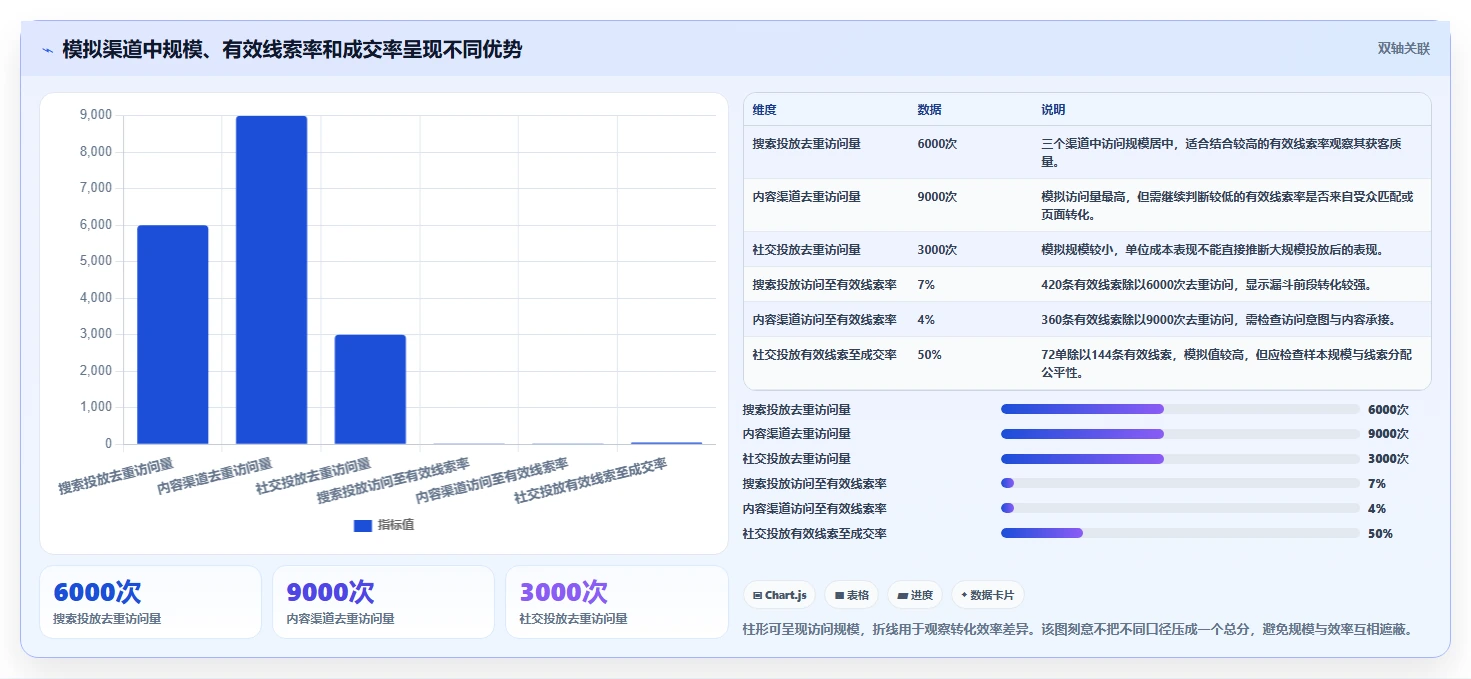
Task: Click the 数据卡片 tag chip
Action: [988, 595]
